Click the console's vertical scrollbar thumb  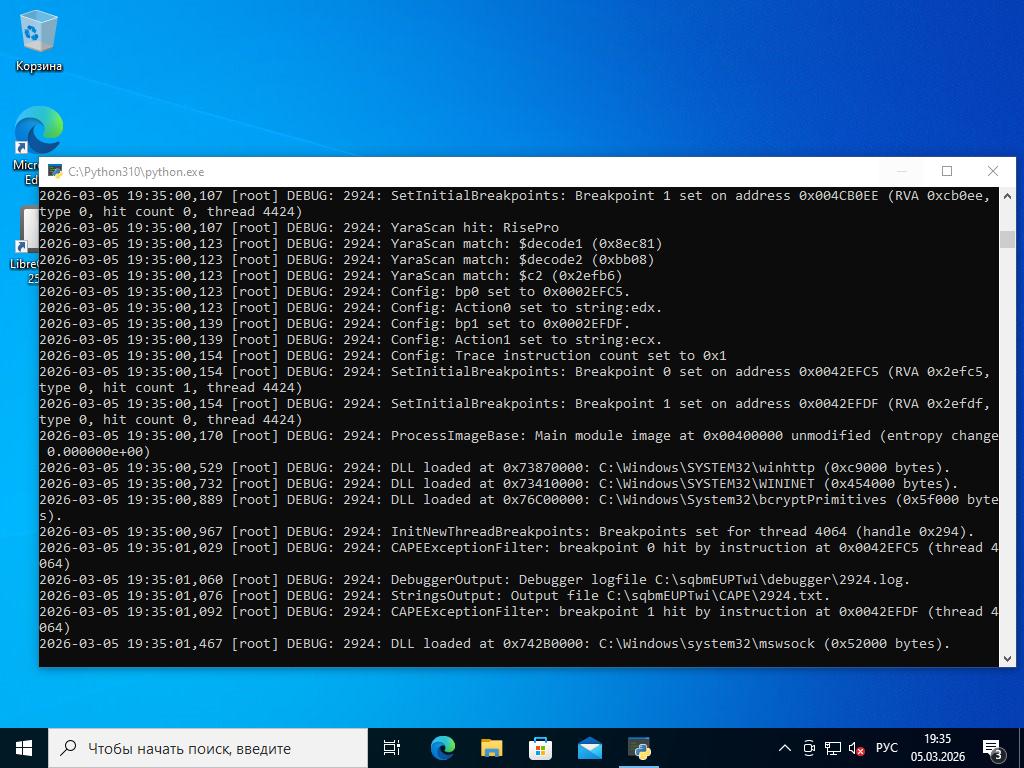pos(1007,239)
